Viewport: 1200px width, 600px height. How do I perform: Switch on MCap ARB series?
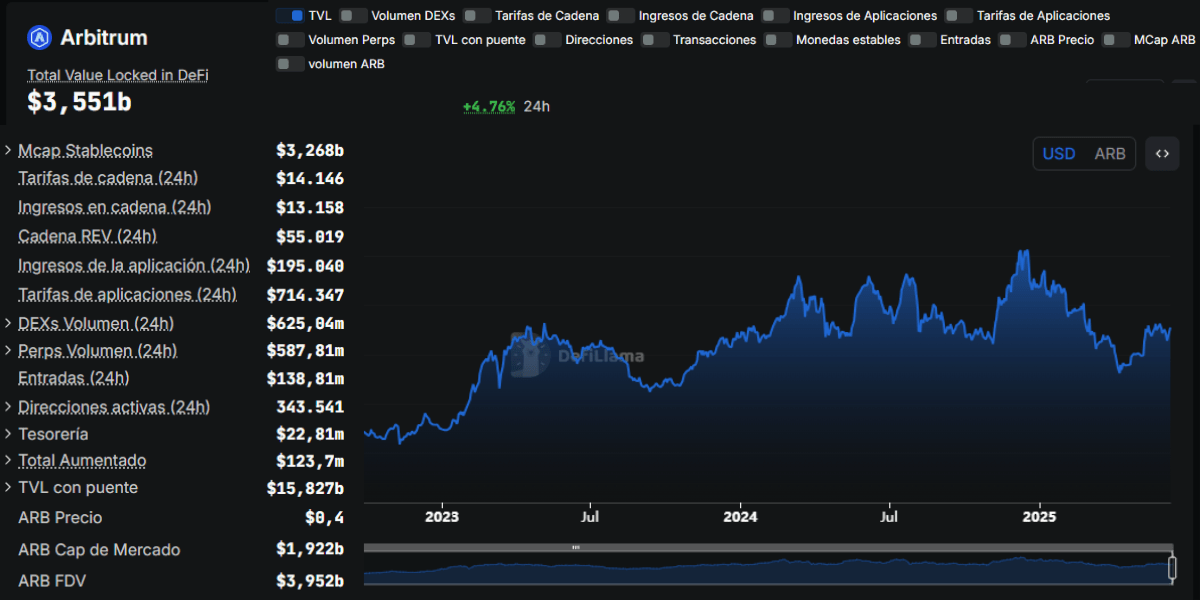1117,40
